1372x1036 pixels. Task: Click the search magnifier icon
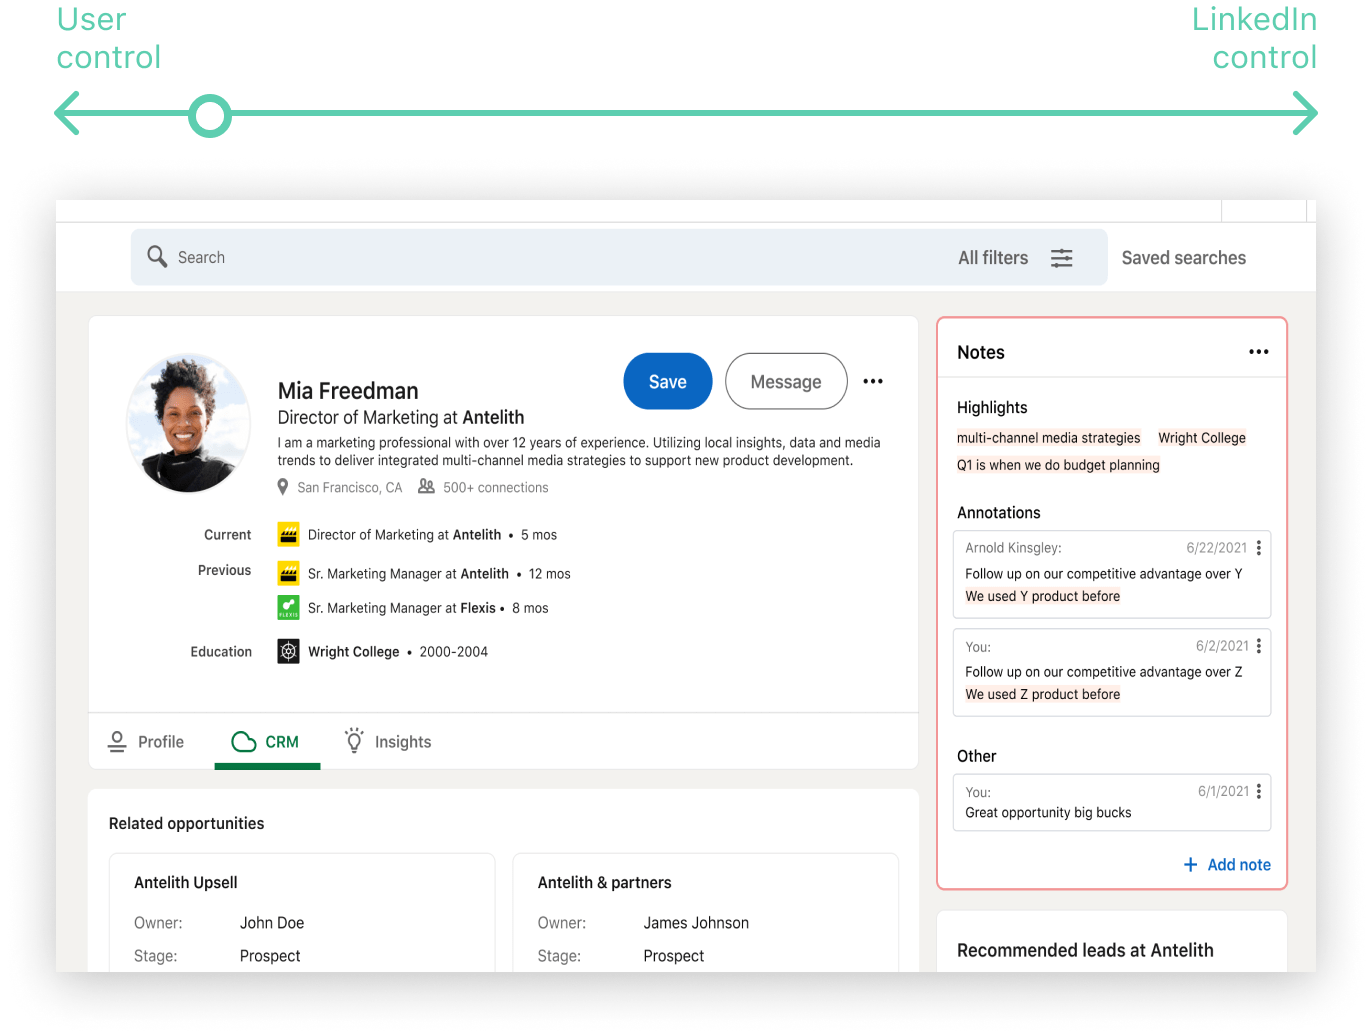pos(157,257)
